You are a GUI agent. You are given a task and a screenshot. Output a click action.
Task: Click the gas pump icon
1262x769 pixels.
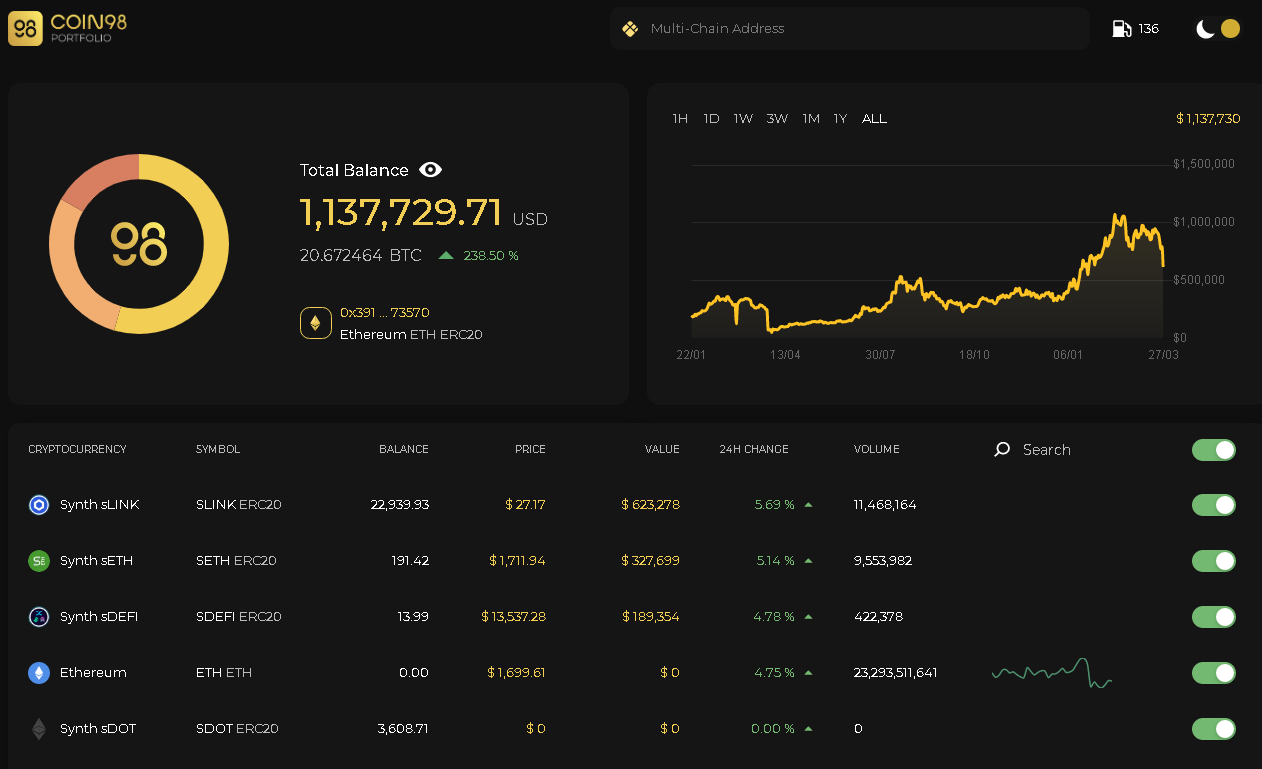(x=1122, y=29)
